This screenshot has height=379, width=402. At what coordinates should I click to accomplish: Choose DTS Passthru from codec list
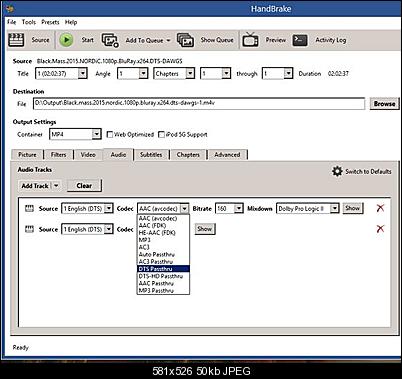(x=163, y=269)
